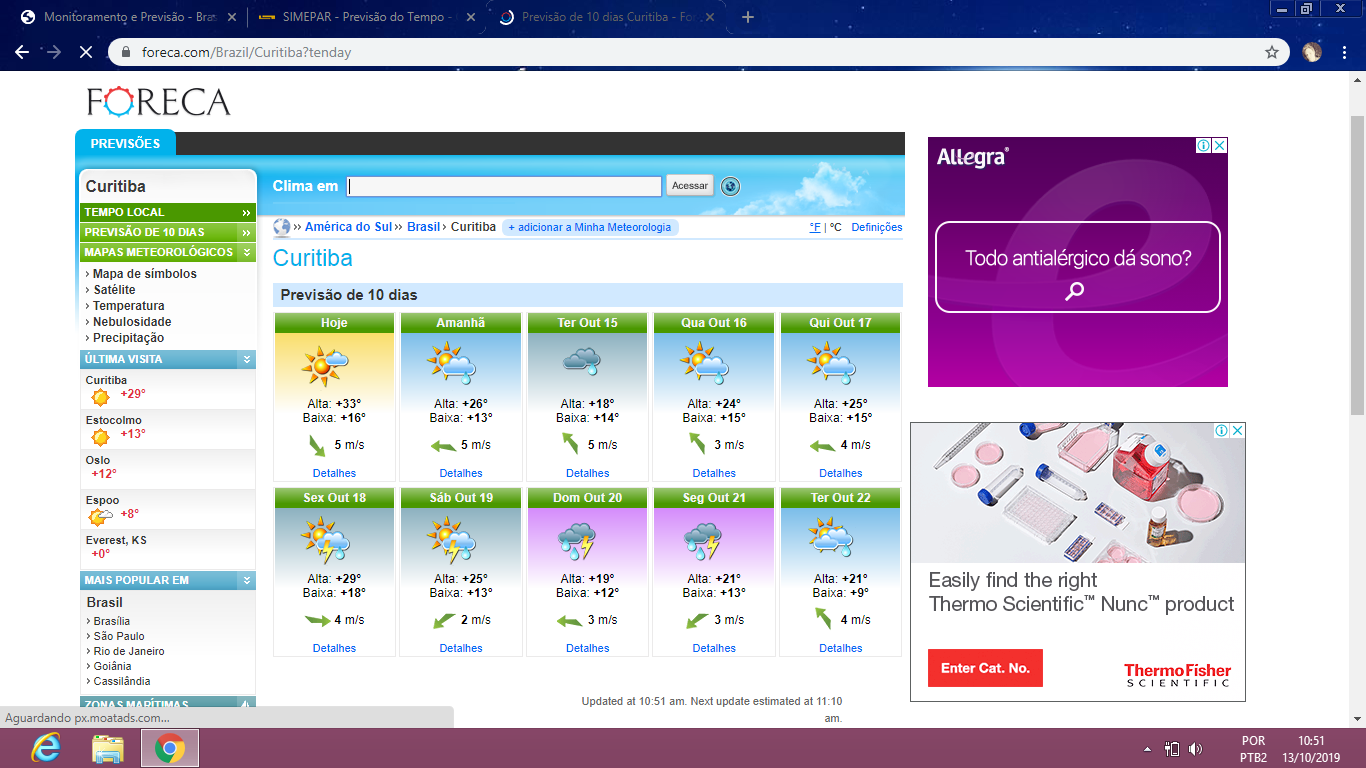Open the São Paulo forecast link
Screen dimensions: 1366x768
click(119, 636)
